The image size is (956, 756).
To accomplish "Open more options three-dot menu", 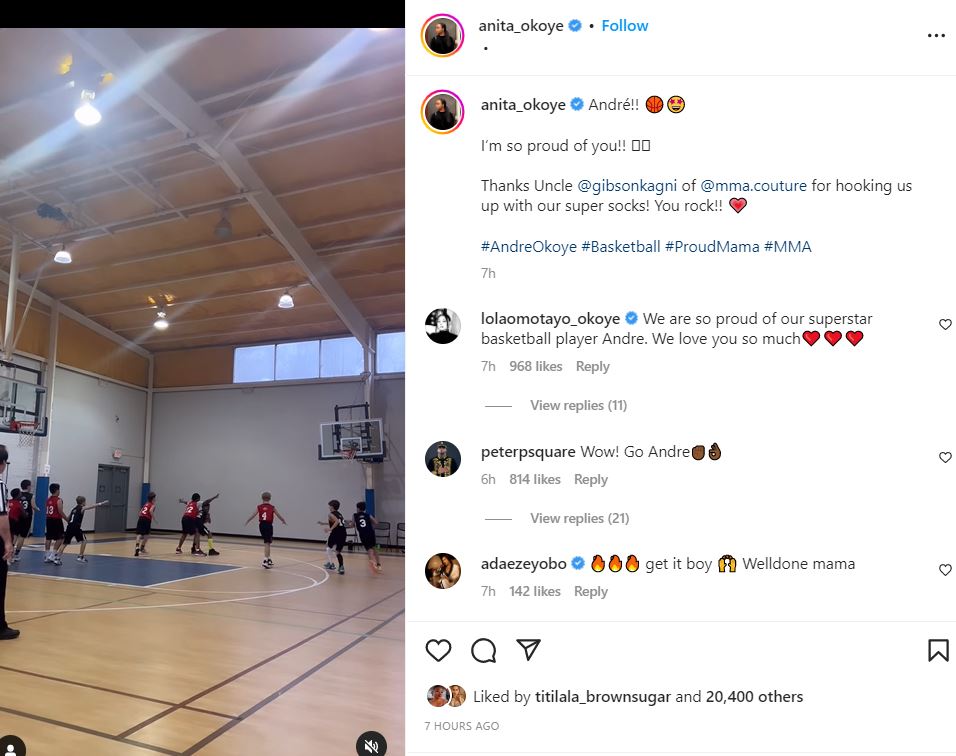I will [x=936, y=35].
